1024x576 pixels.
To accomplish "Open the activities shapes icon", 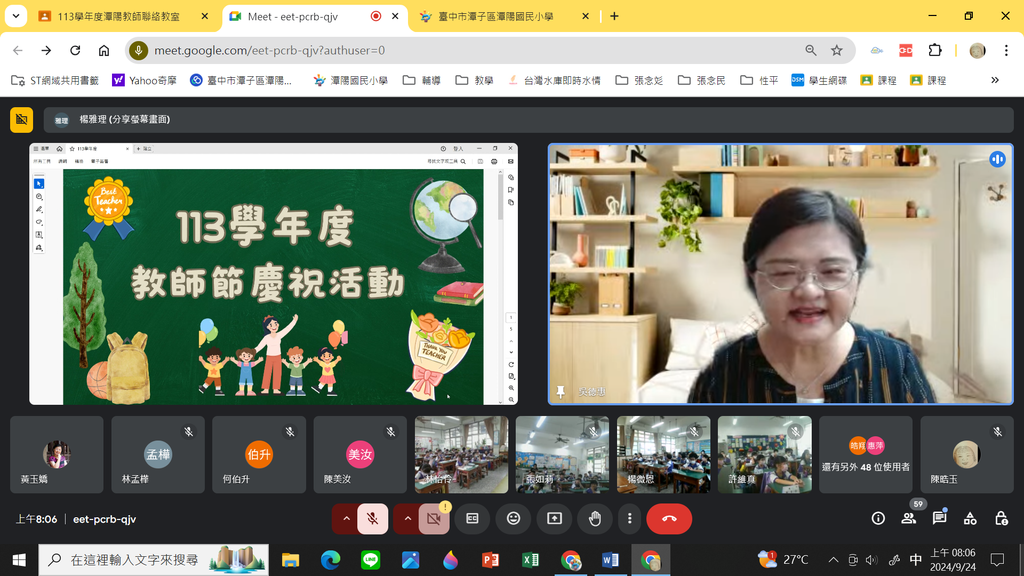I will (970, 519).
